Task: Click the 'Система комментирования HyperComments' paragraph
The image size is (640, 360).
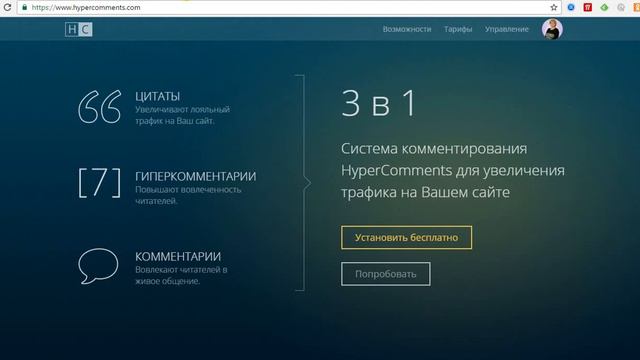Action: (453, 170)
